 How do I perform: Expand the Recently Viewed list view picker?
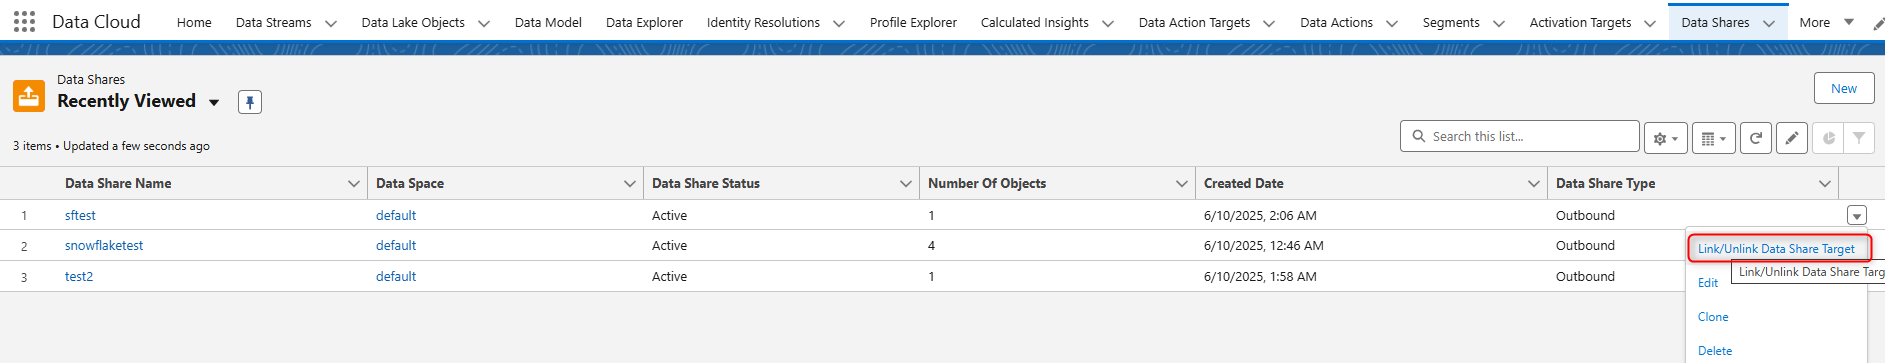tap(214, 102)
